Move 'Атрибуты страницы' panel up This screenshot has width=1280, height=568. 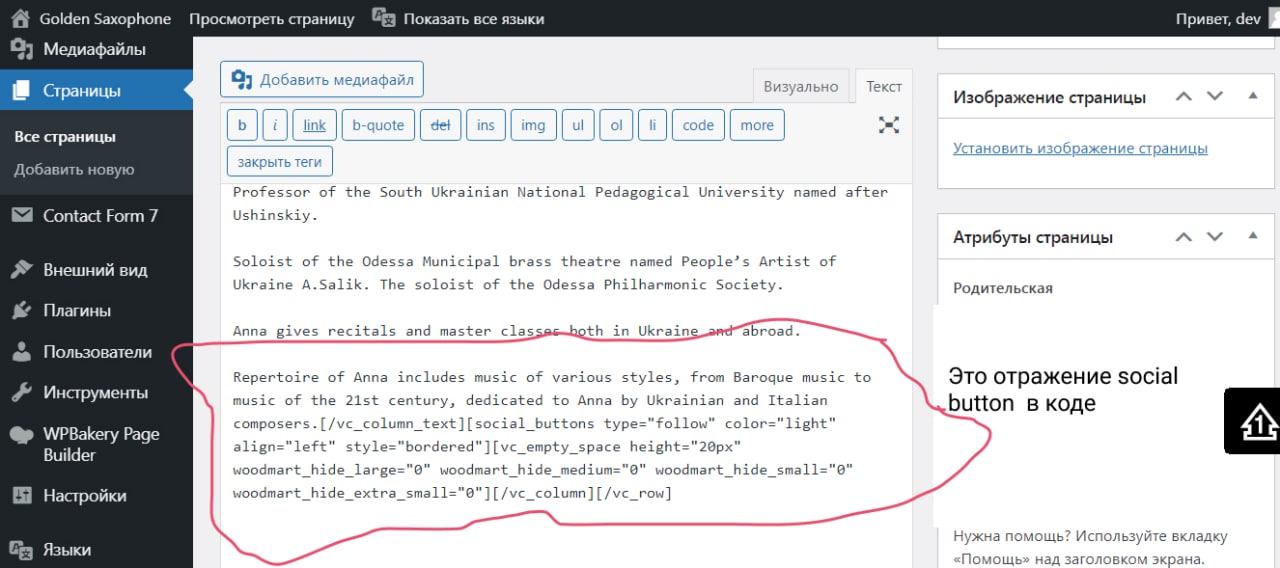(1184, 237)
